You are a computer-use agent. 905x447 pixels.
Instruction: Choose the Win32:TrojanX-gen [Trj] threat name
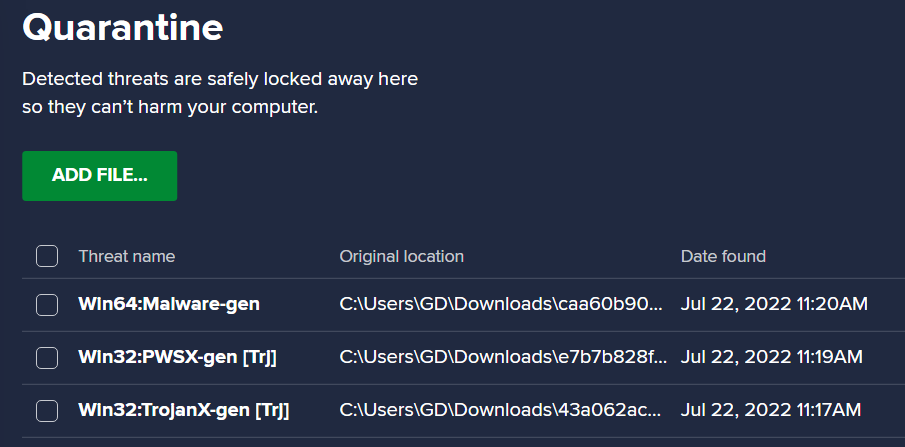click(184, 410)
